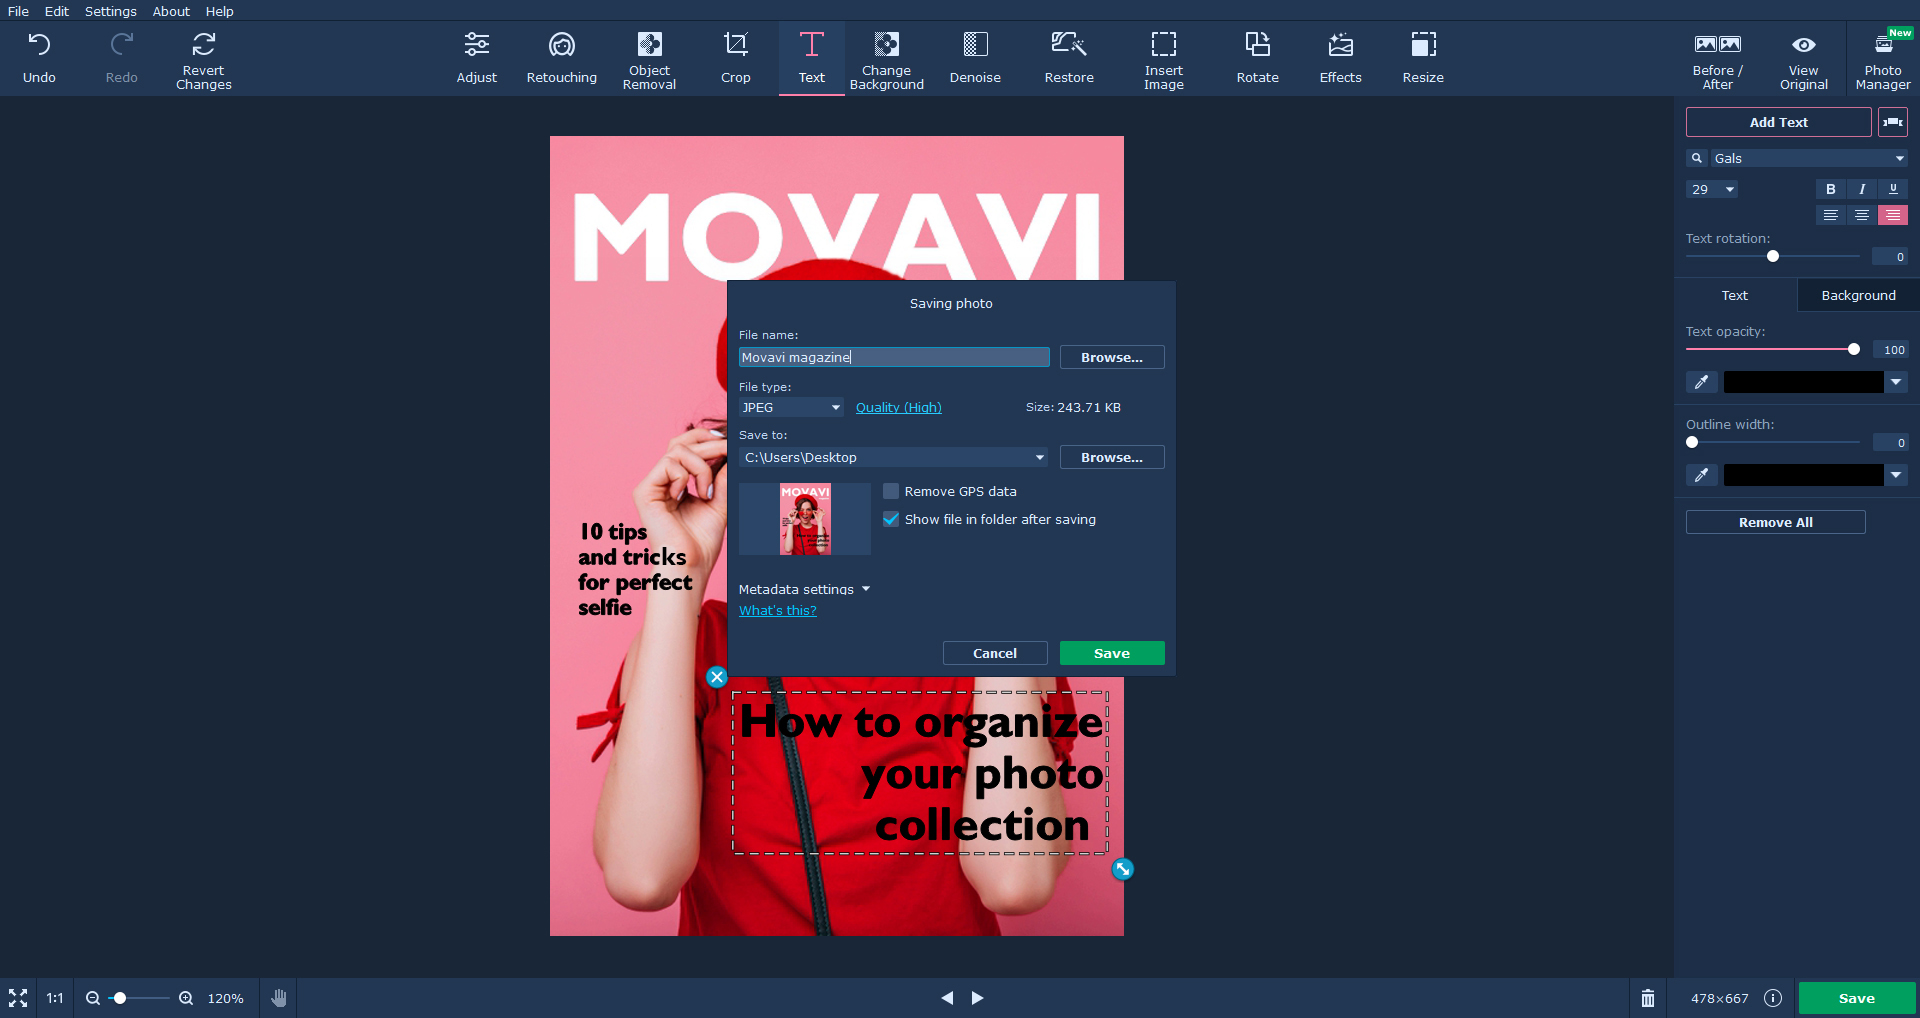1920x1018 pixels.
Task: Click the text box resize handle
Action: [x=1123, y=869]
